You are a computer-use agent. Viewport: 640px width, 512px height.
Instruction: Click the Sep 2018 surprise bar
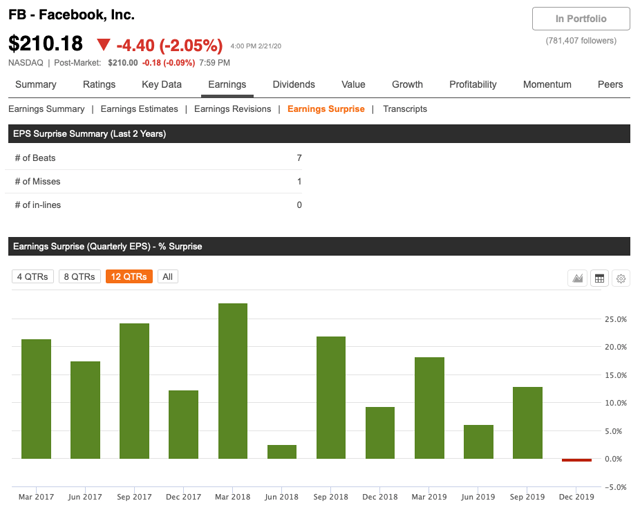[x=331, y=398]
